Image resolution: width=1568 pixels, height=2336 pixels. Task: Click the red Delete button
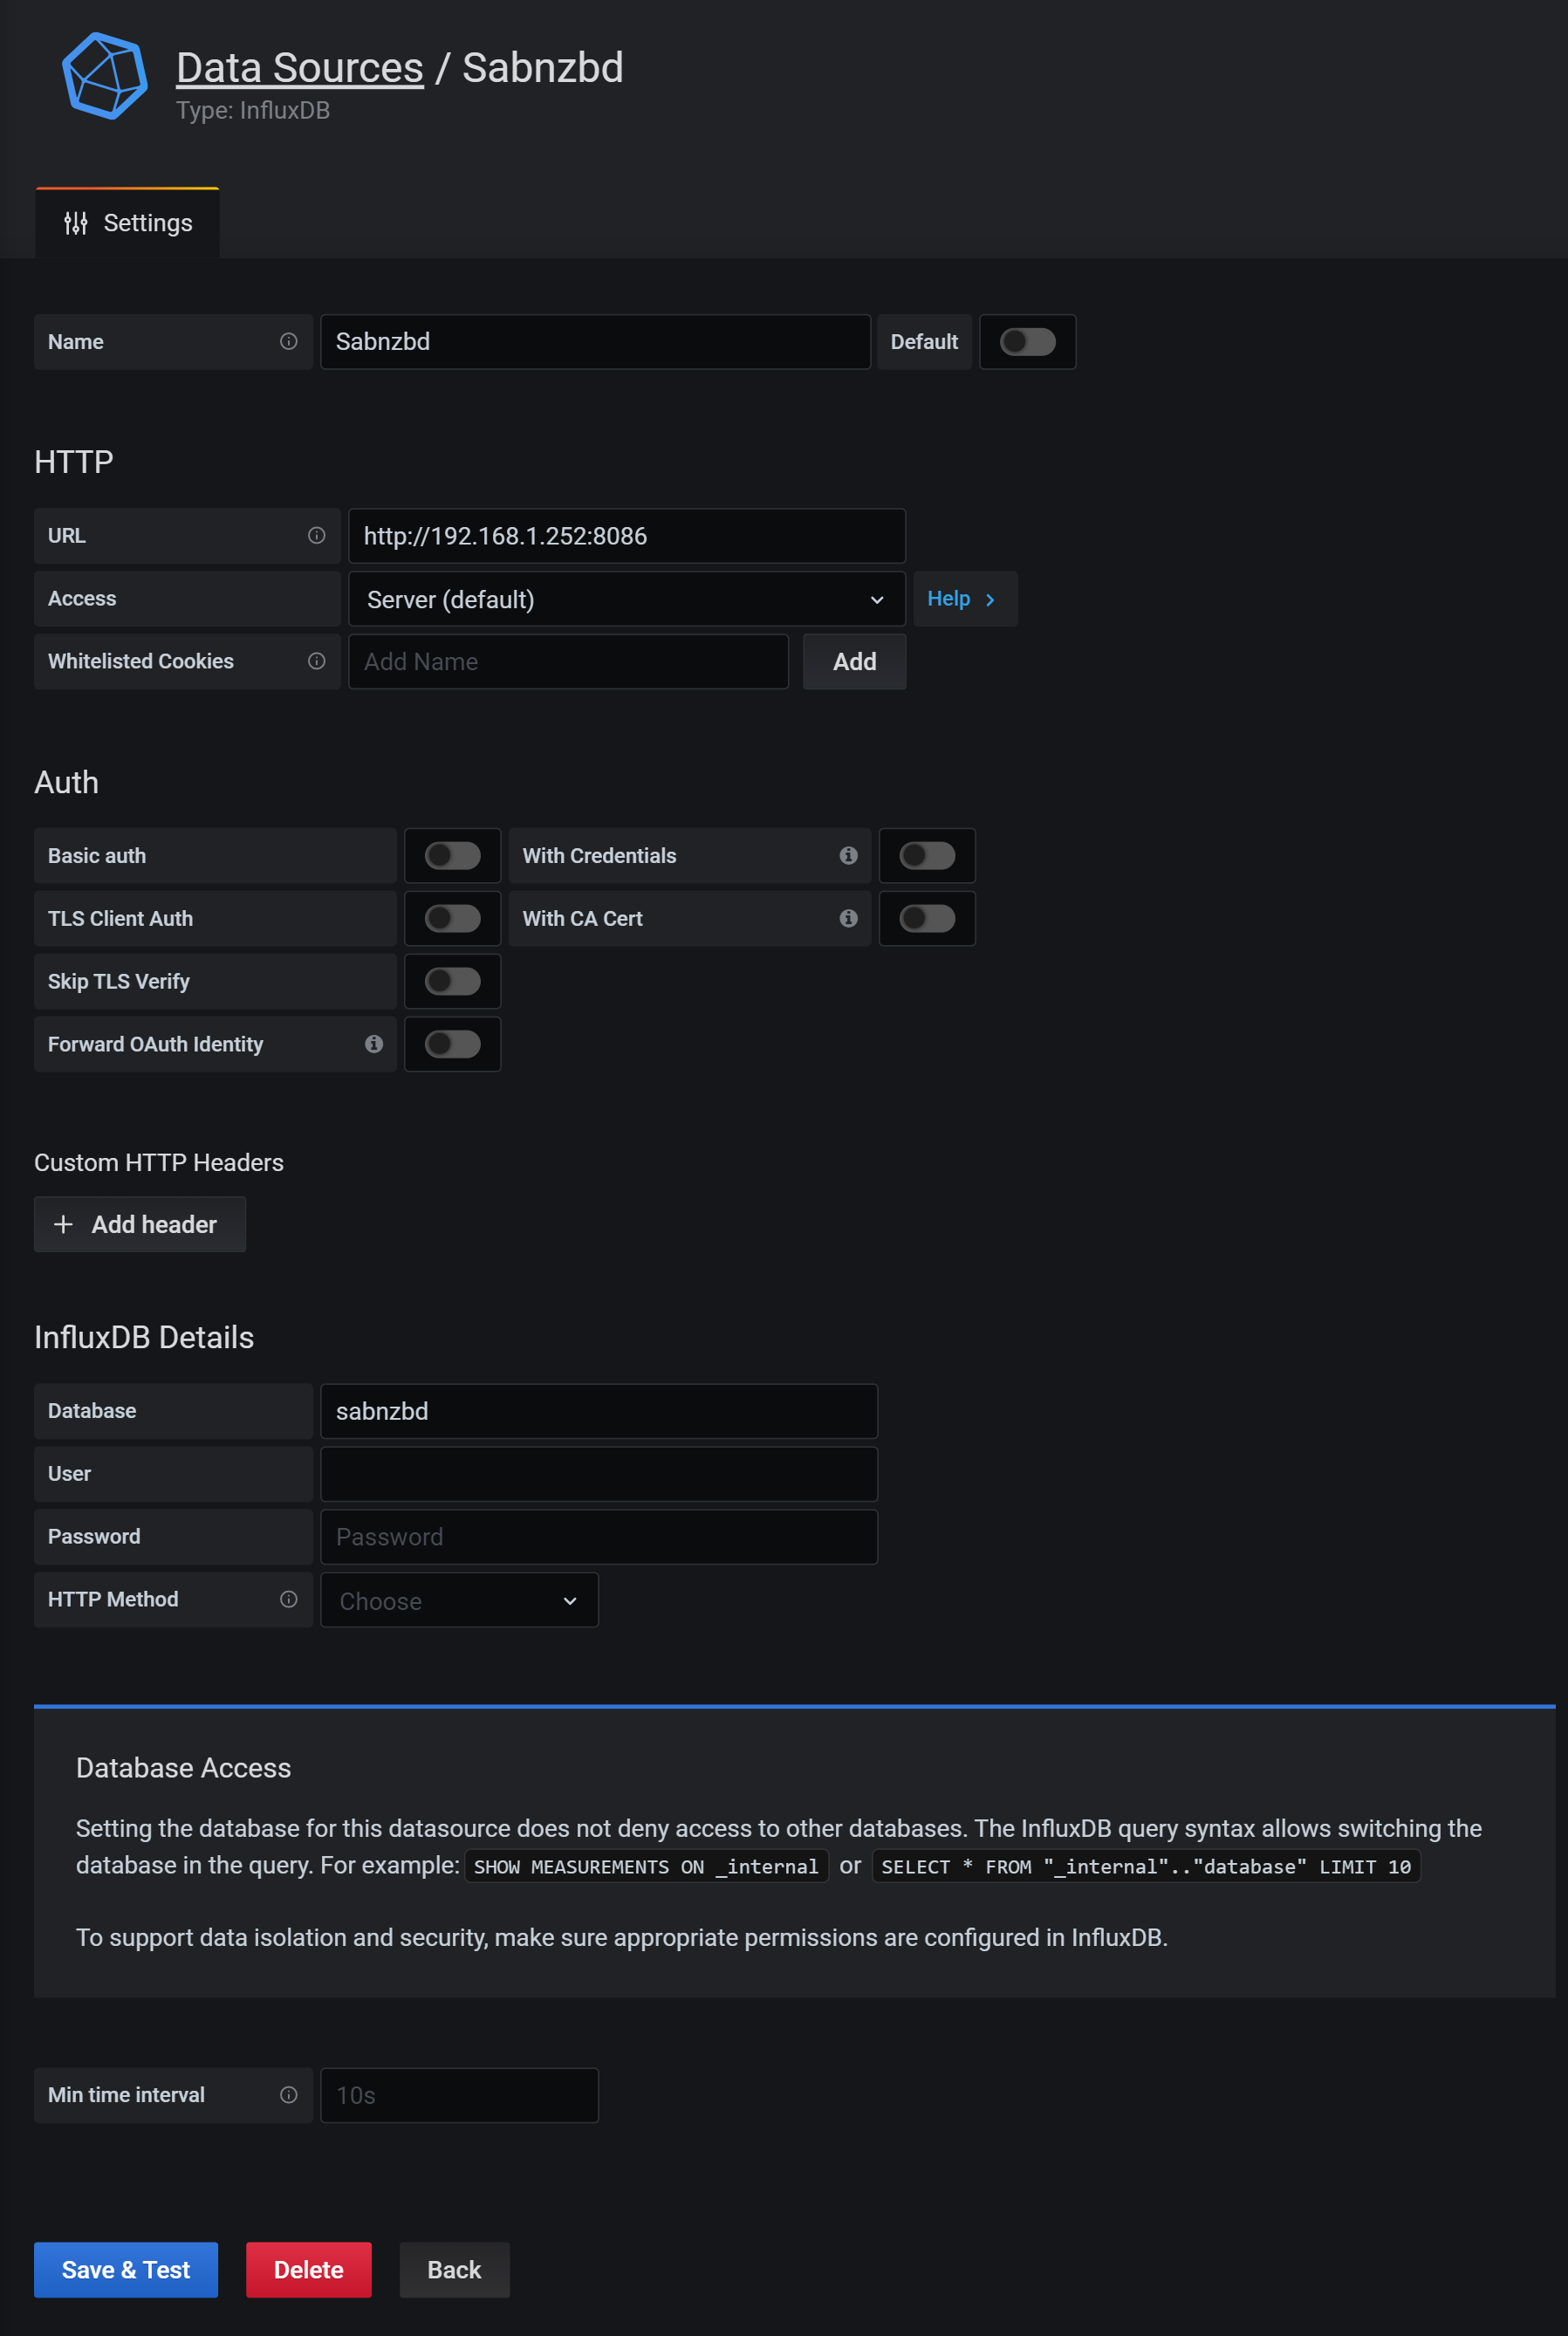coord(309,2270)
